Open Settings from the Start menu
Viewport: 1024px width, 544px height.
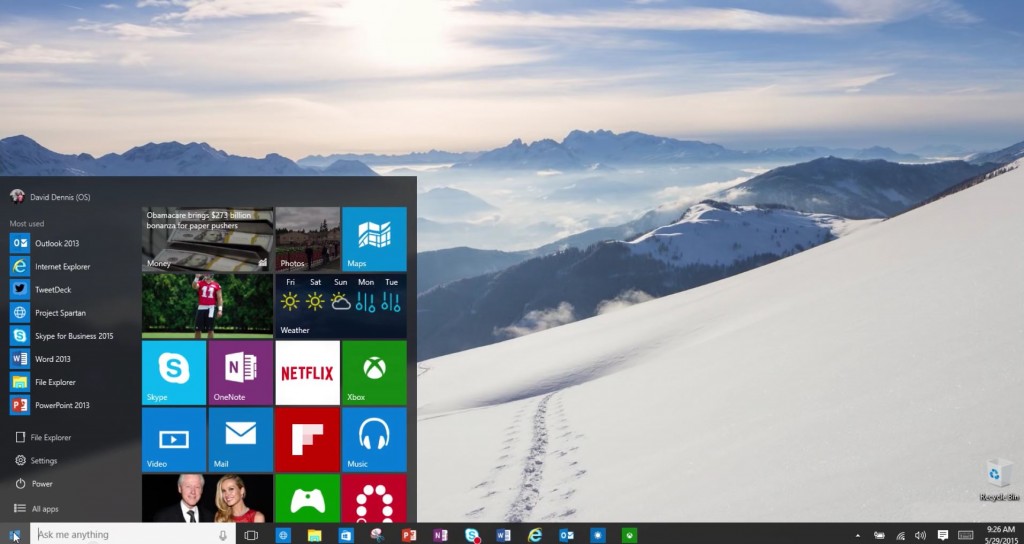point(36,460)
